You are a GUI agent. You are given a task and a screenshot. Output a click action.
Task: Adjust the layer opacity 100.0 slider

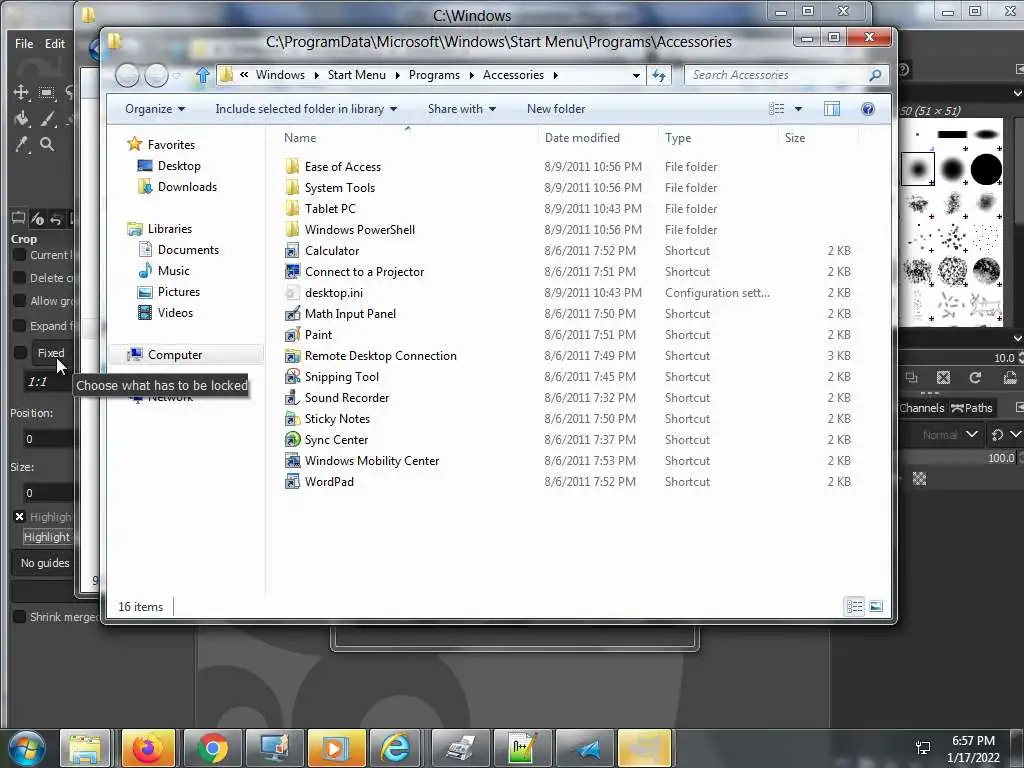(958, 458)
